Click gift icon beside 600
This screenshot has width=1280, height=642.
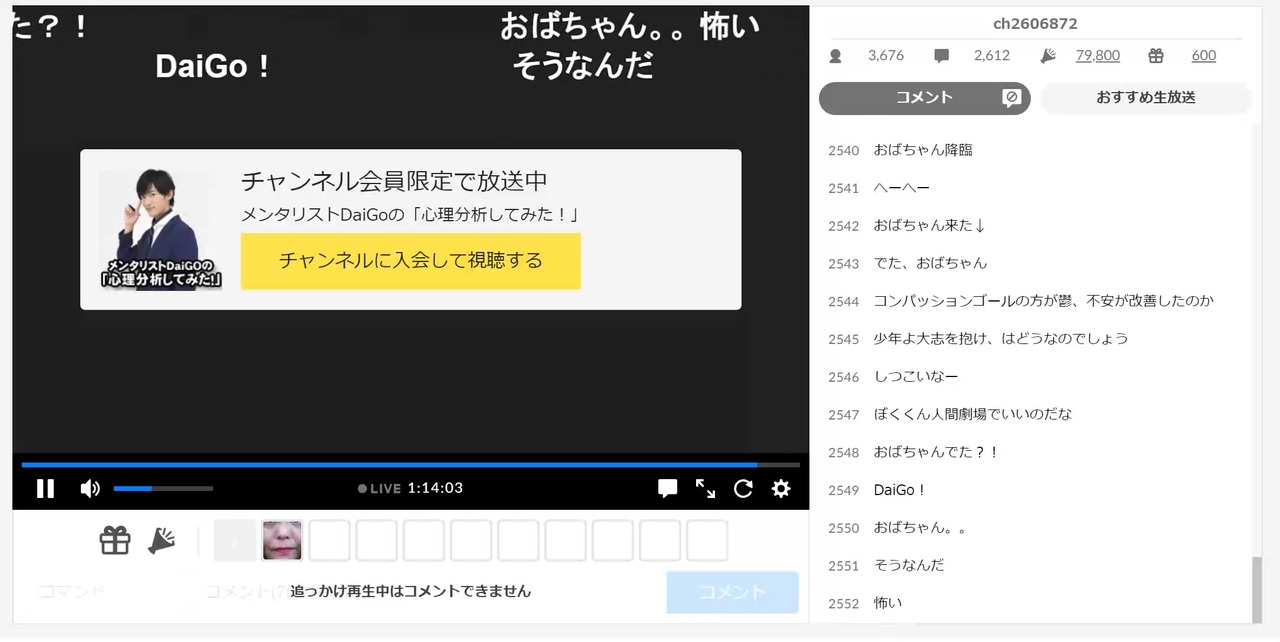(x=1156, y=56)
